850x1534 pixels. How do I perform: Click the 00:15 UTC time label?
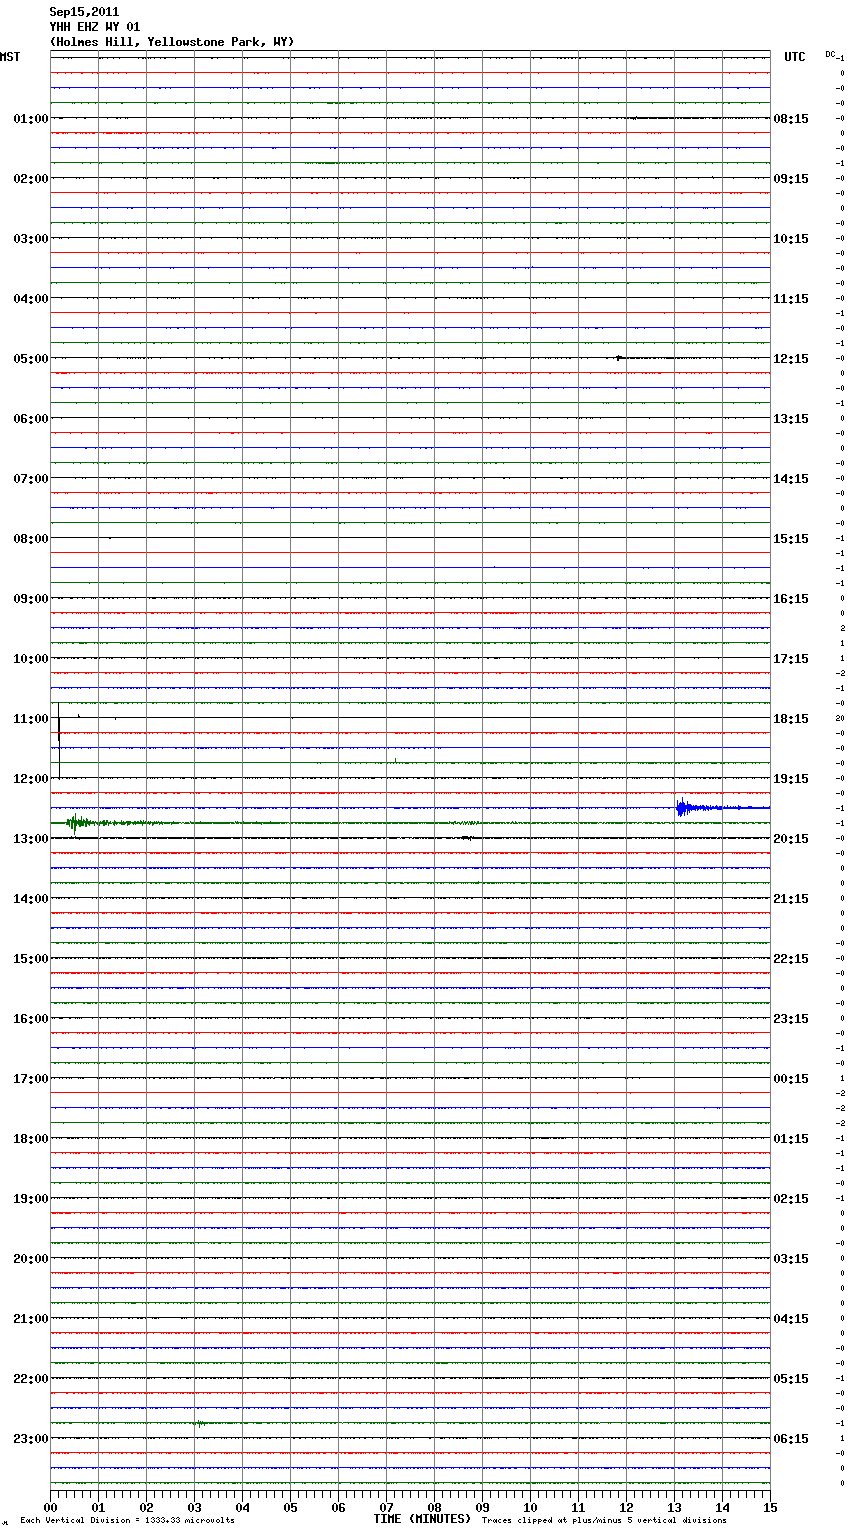791,1078
